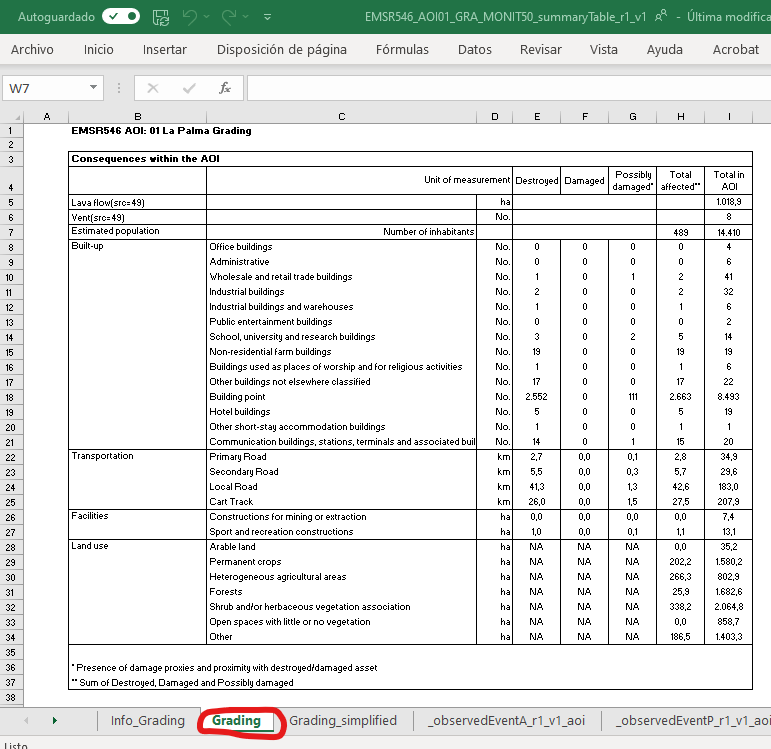Open the Archivo menu

pos(32,50)
